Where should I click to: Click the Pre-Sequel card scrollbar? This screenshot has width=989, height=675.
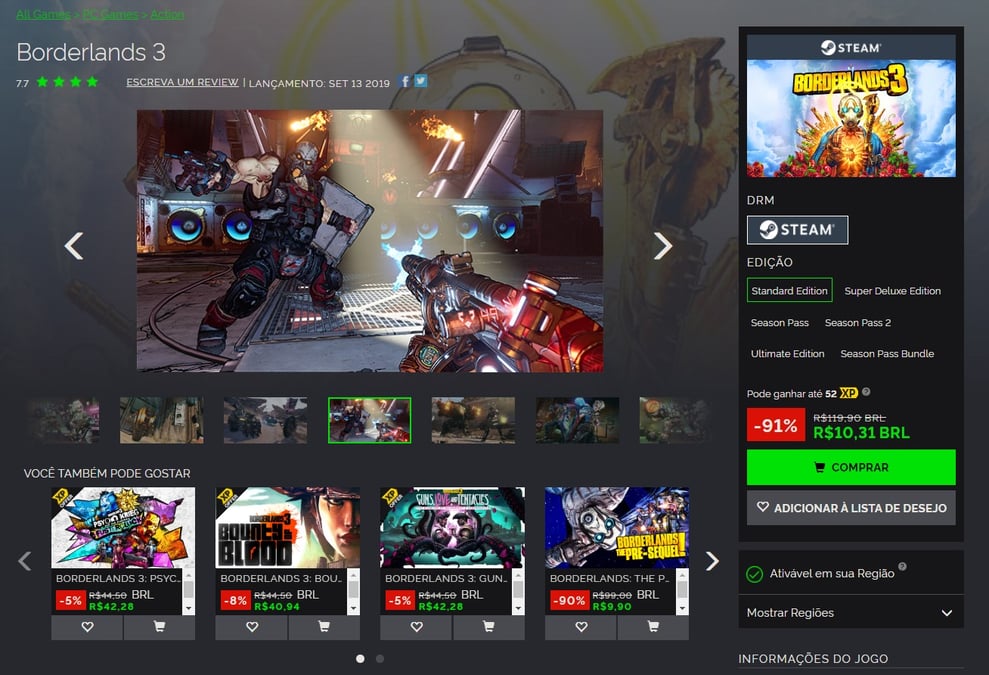pyautogui.click(x=682, y=592)
